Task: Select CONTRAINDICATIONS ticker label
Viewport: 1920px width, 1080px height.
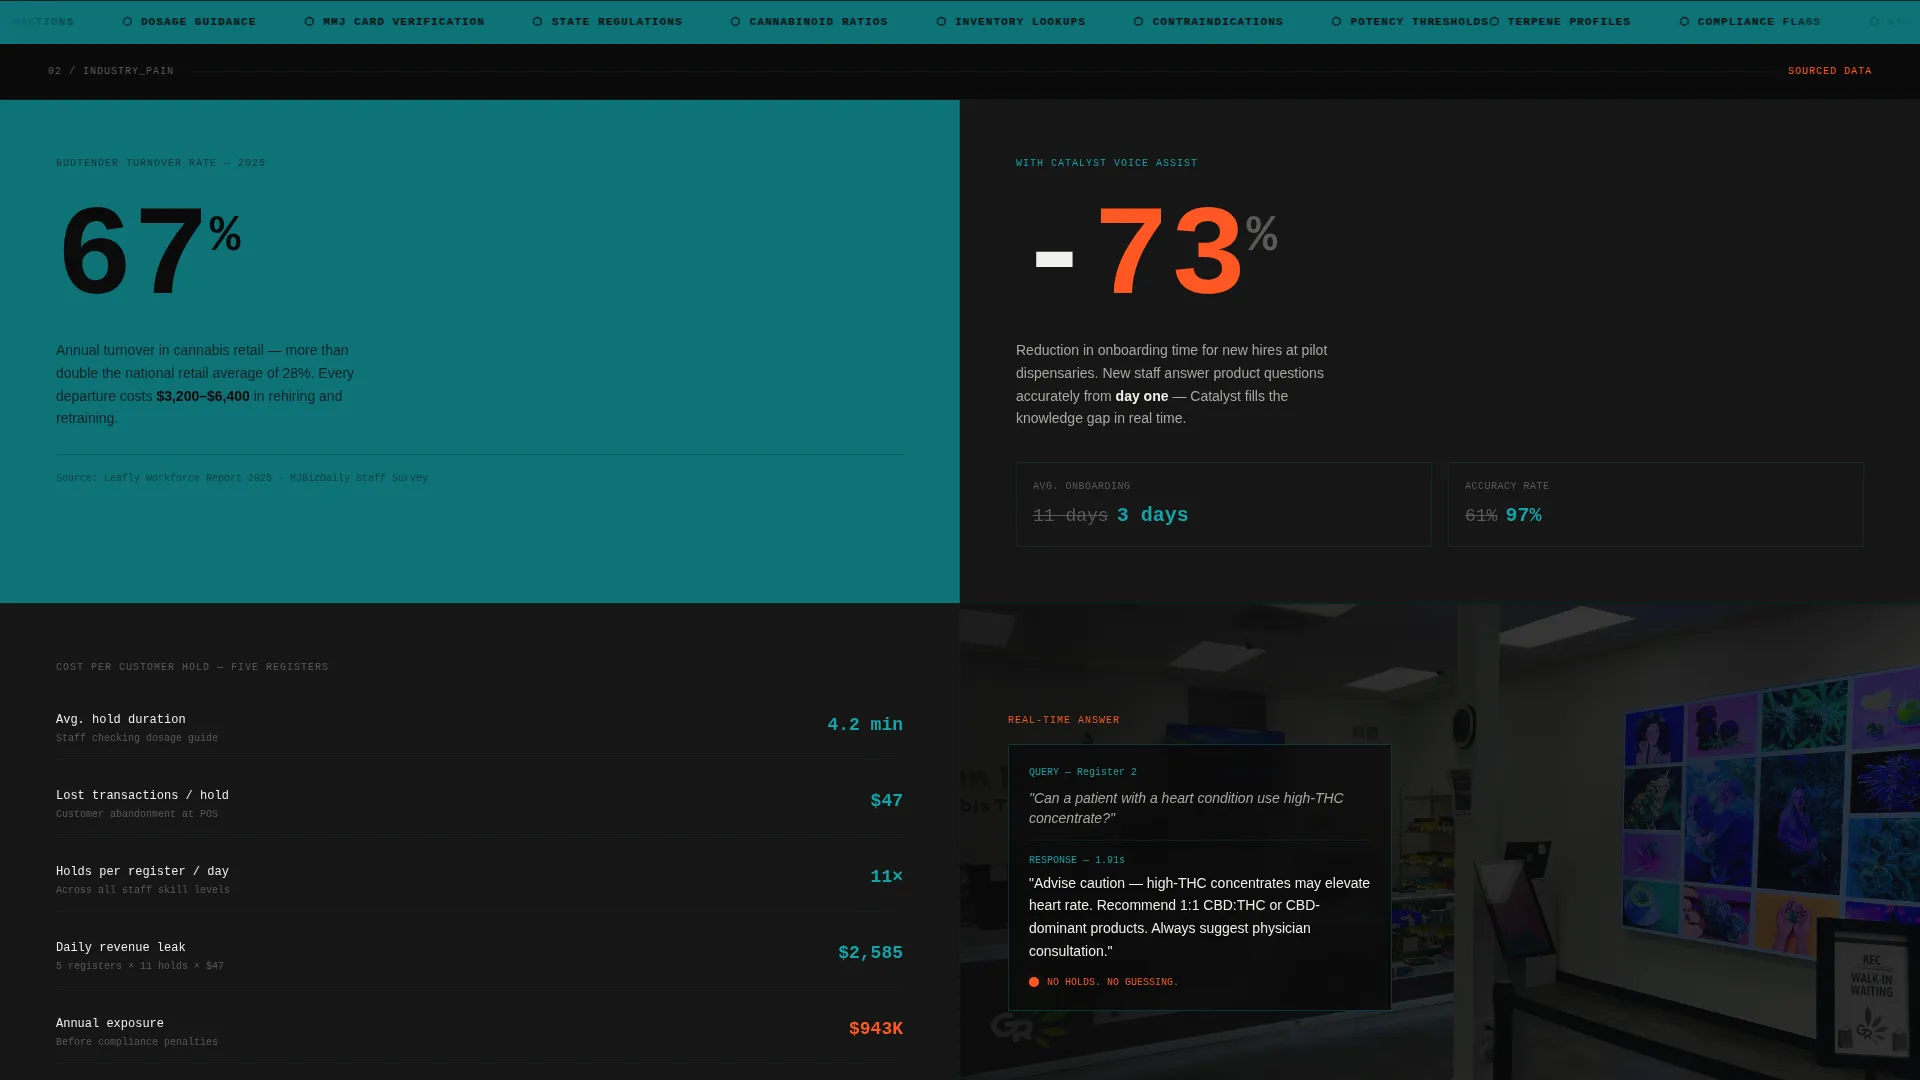Action: [x=1217, y=21]
